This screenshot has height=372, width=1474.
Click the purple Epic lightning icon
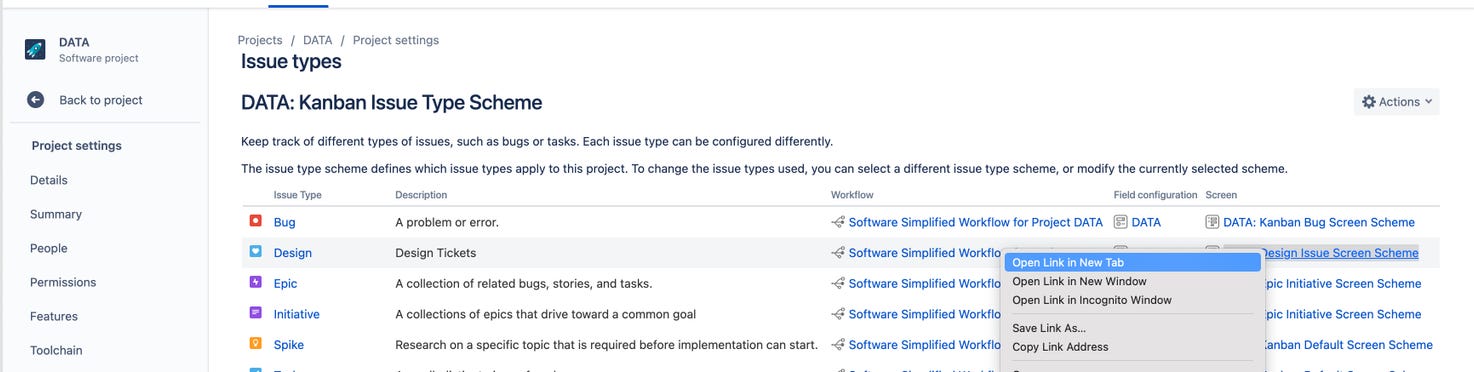pyautogui.click(x=255, y=283)
